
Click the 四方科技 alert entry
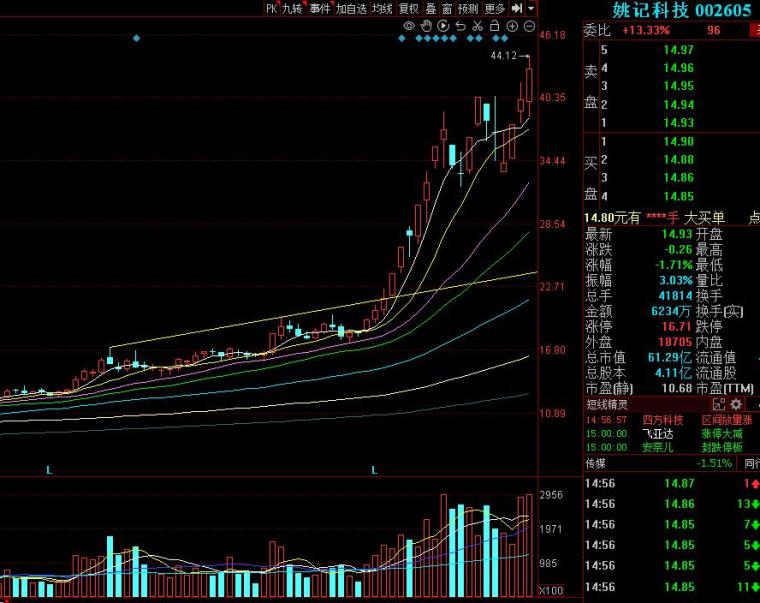[663, 420]
